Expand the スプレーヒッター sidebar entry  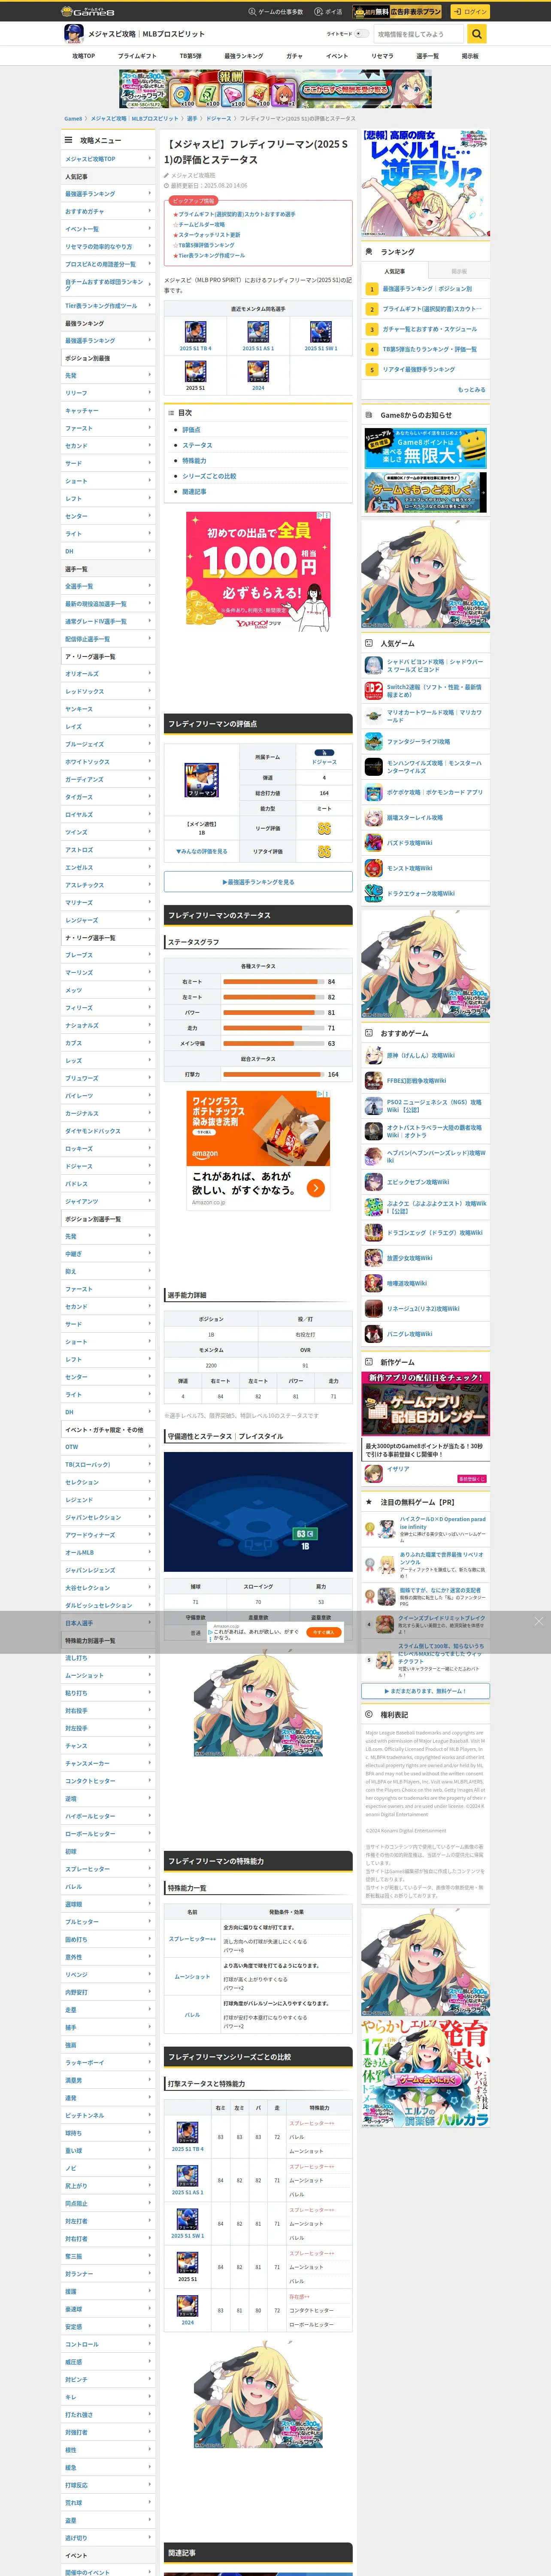pos(108,1869)
